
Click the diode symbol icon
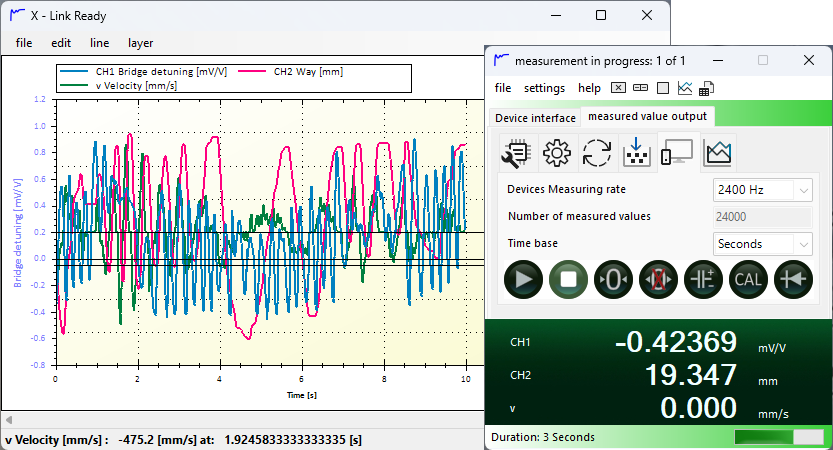[792, 279]
